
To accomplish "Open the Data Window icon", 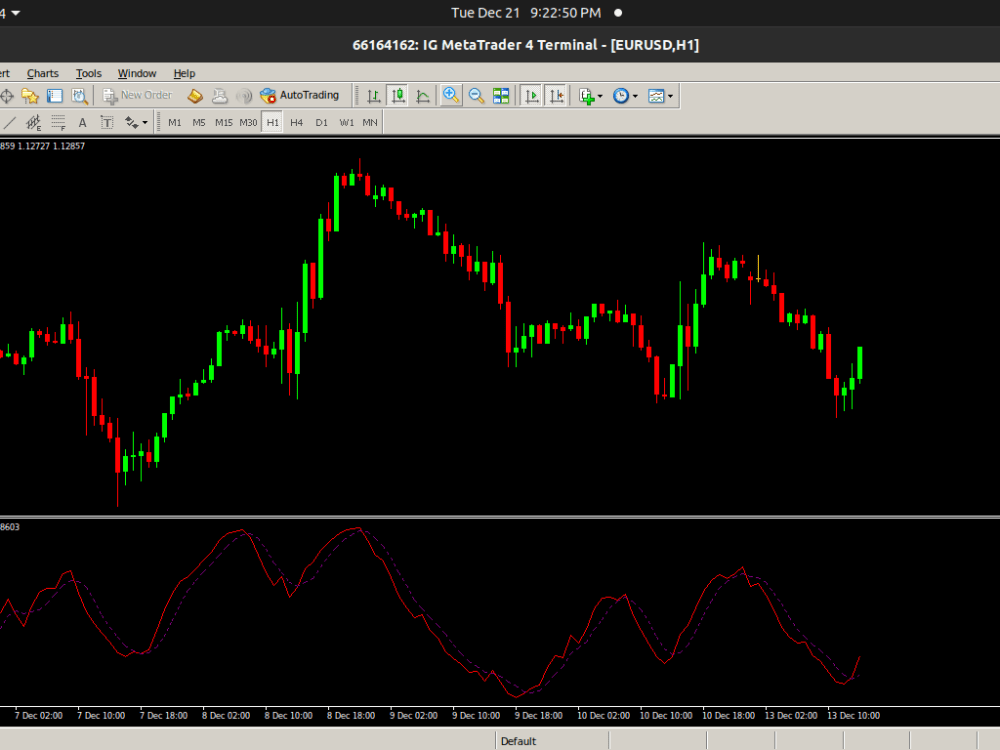I will (x=55, y=96).
